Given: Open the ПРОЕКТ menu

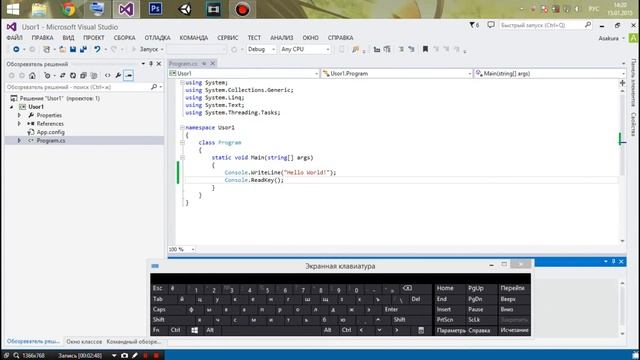Looking at the screenshot, I should 94,38.
